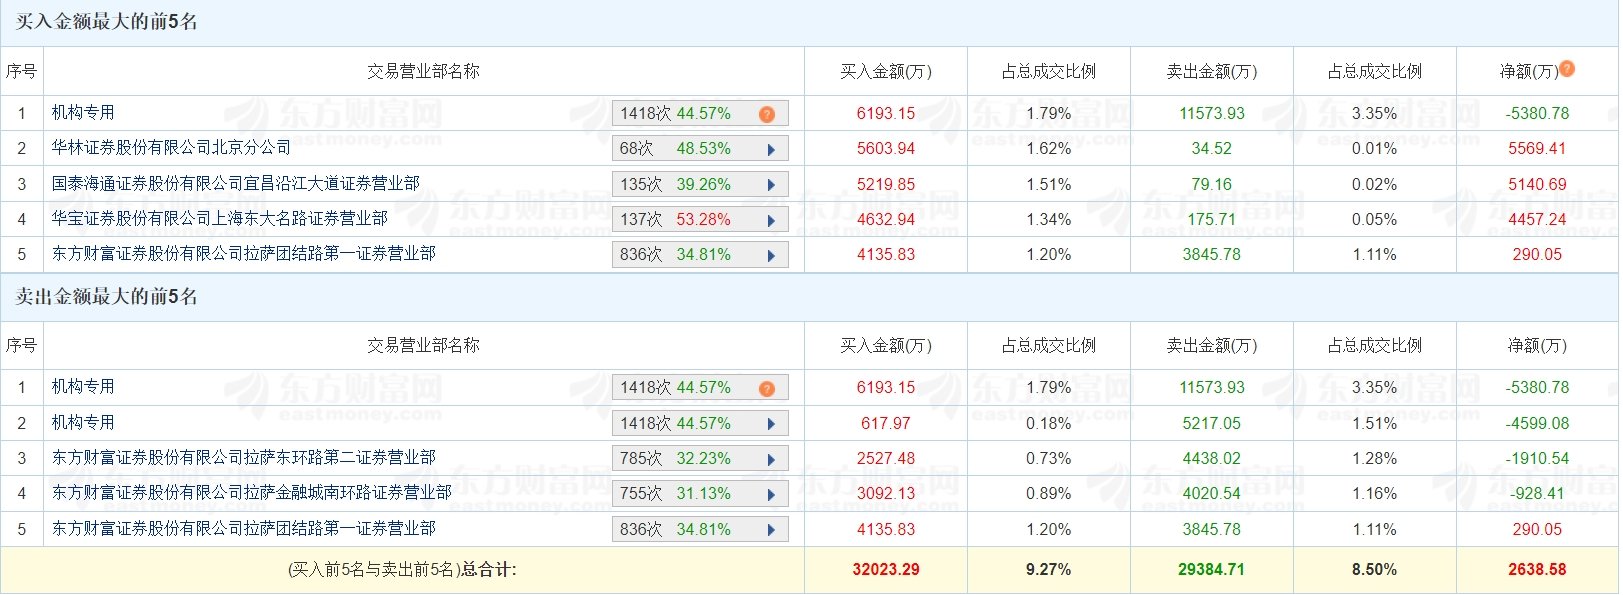Click 买入金额(万) column header in buy table
Image resolution: width=1623 pixels, height=595 pixels.
[886, 71]
